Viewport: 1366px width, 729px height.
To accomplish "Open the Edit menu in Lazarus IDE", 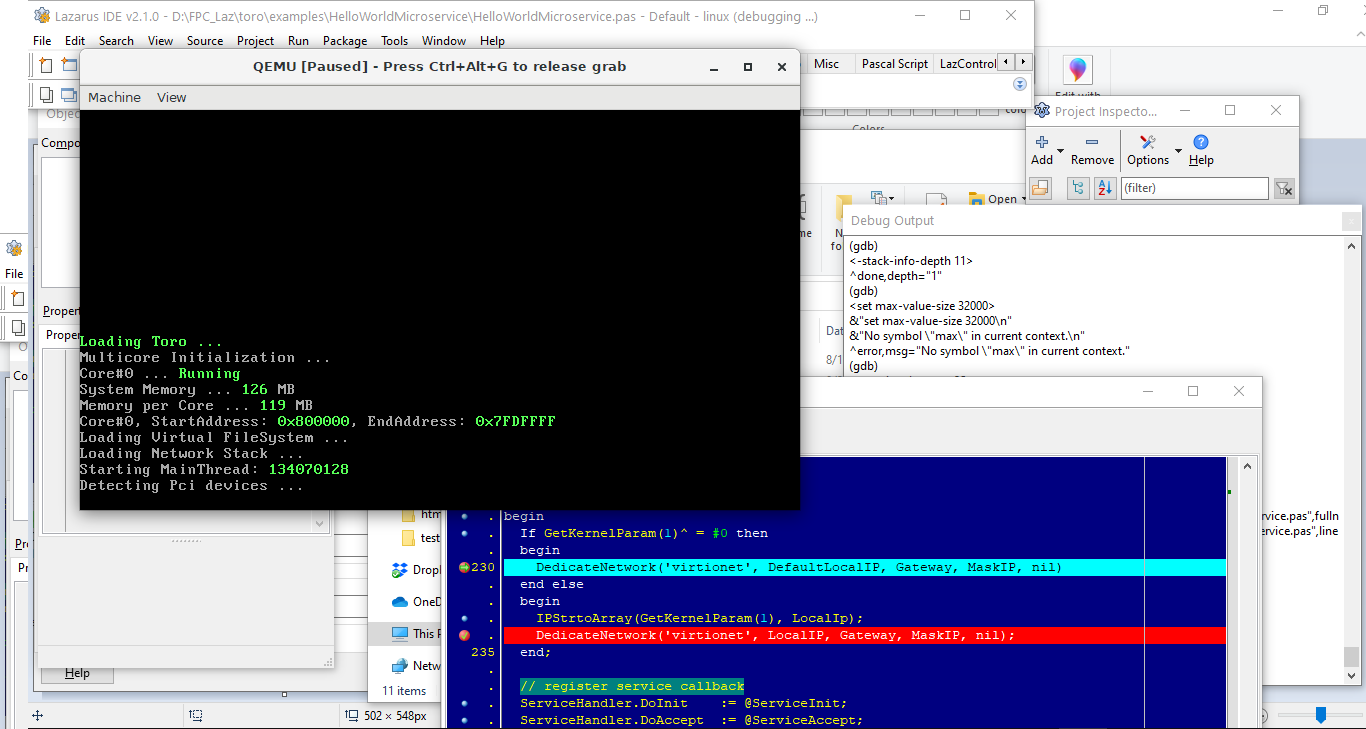I will pos(75,41).
